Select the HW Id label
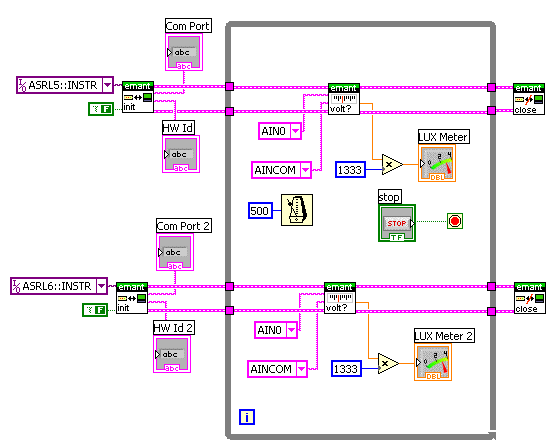Image resolution: width=554 pixels, height=446 pixels. click(178, 128)
